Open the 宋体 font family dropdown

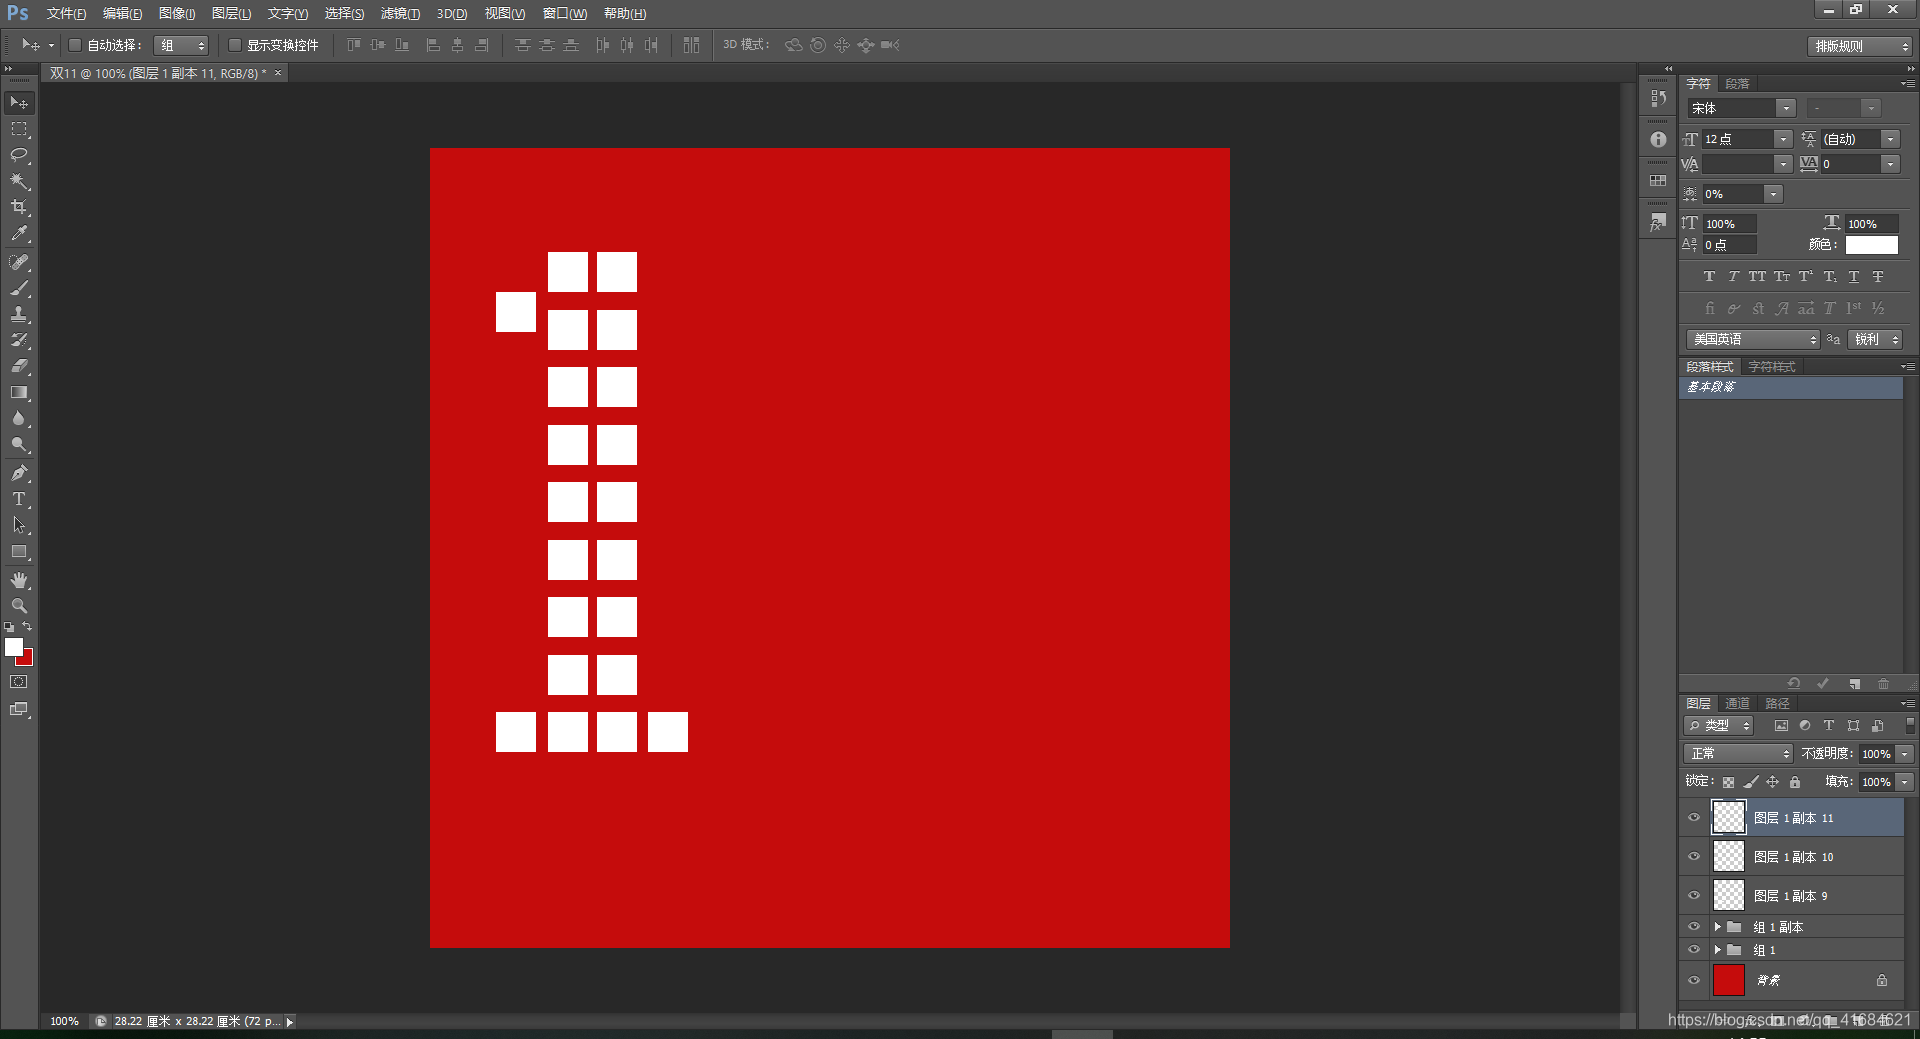click(1786, 108)
